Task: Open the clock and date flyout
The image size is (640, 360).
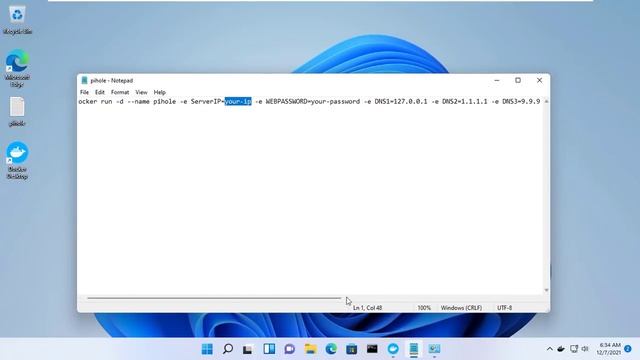Action: point(609,349)
